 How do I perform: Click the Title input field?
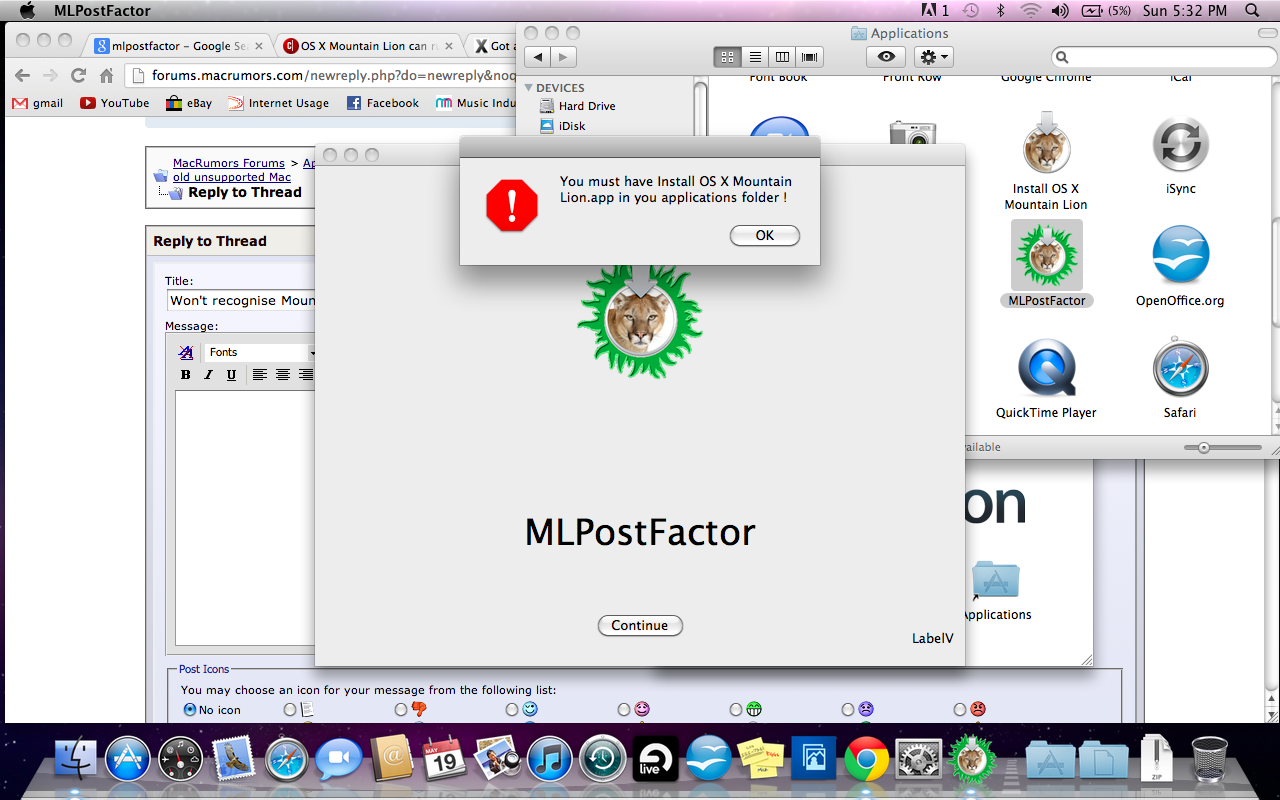click(x=241, y=300)
